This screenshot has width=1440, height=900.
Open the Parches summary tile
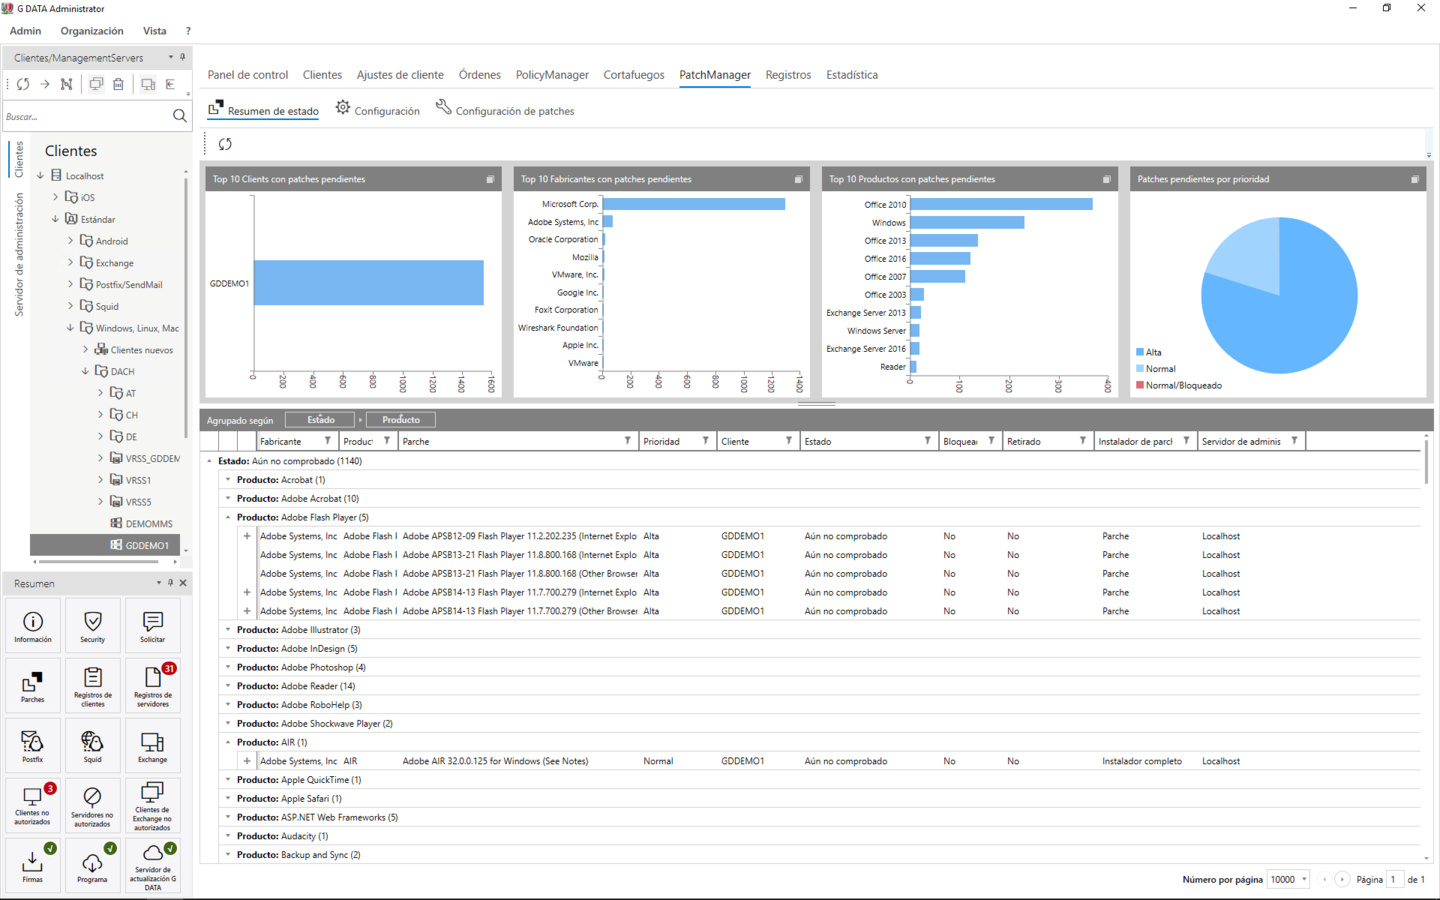33,685
